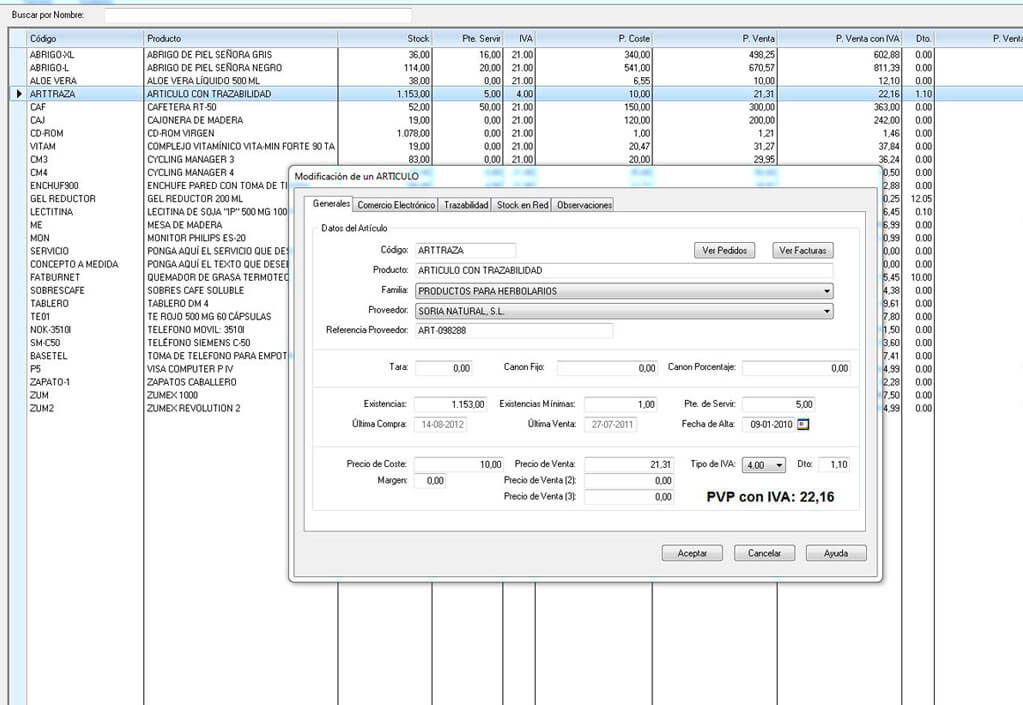Focus the Precio de Coste field
The width and height of the screenshot is (1023, 705).
pyautogui.click(x=458, y=465)
